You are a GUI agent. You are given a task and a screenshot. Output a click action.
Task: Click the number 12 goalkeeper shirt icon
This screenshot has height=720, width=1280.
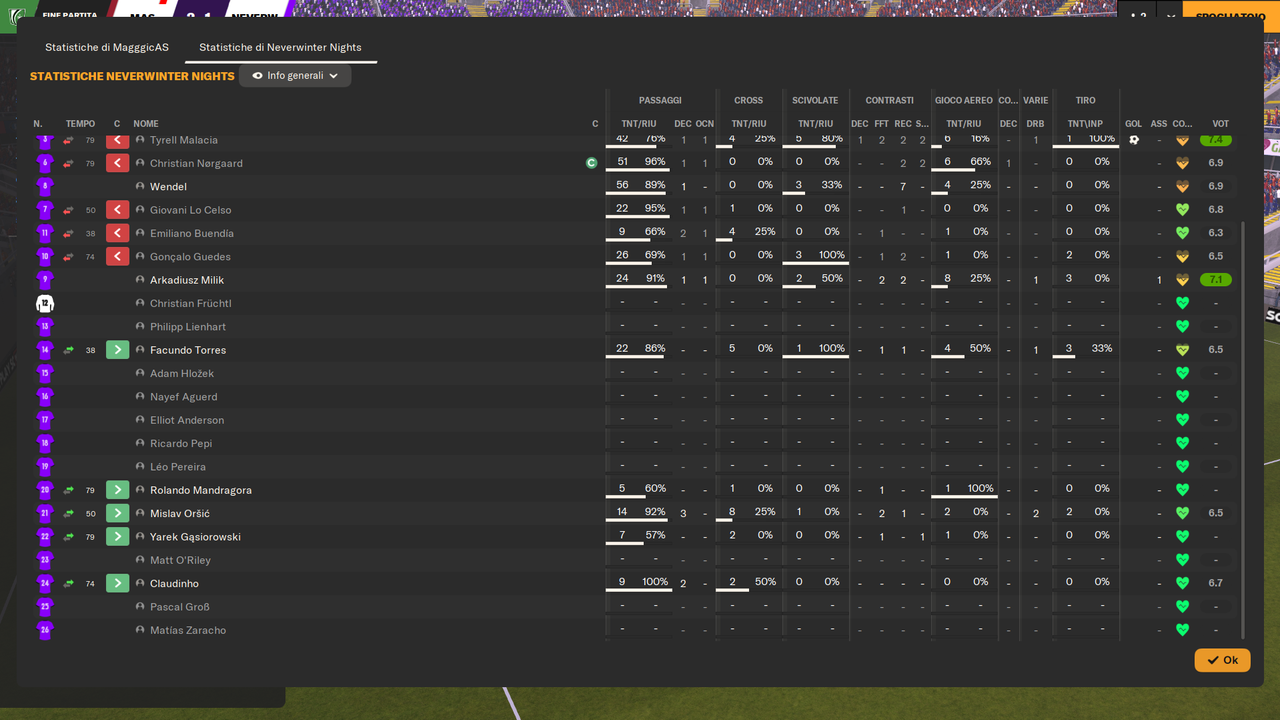[x=45, y=303]
